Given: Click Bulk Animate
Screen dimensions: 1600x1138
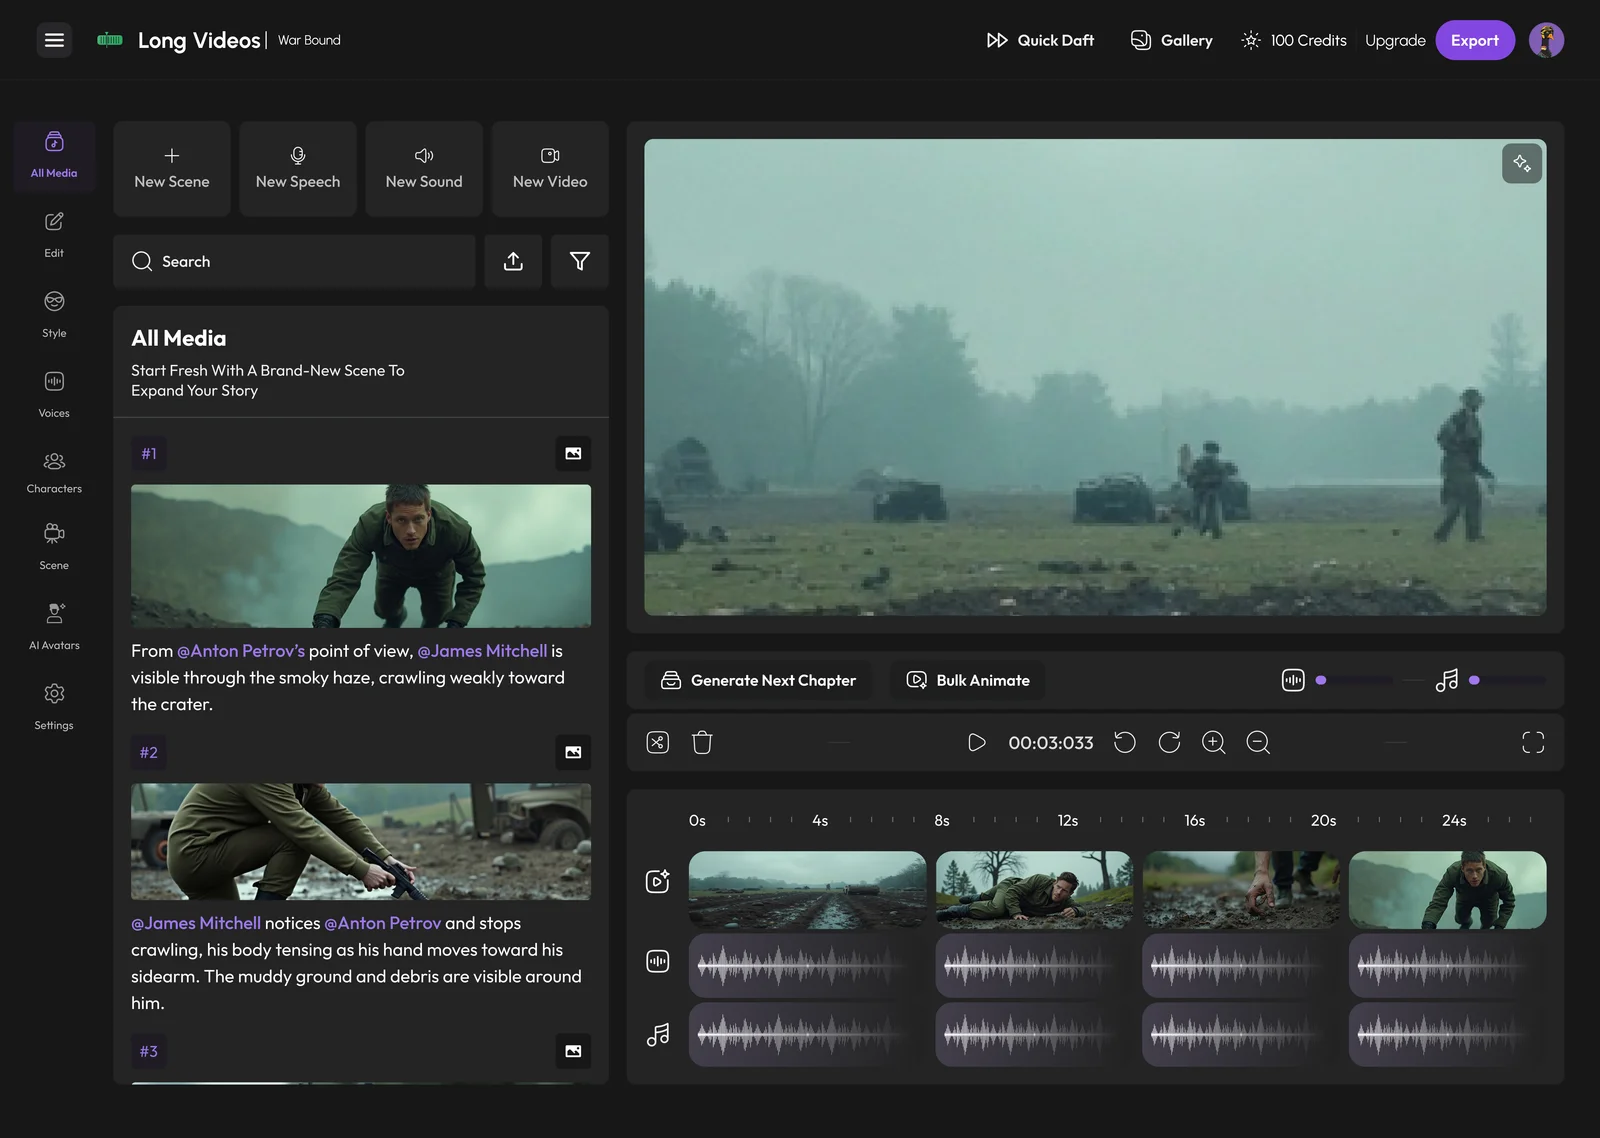Looking at the screenshot, I should (x=968, y=680).
